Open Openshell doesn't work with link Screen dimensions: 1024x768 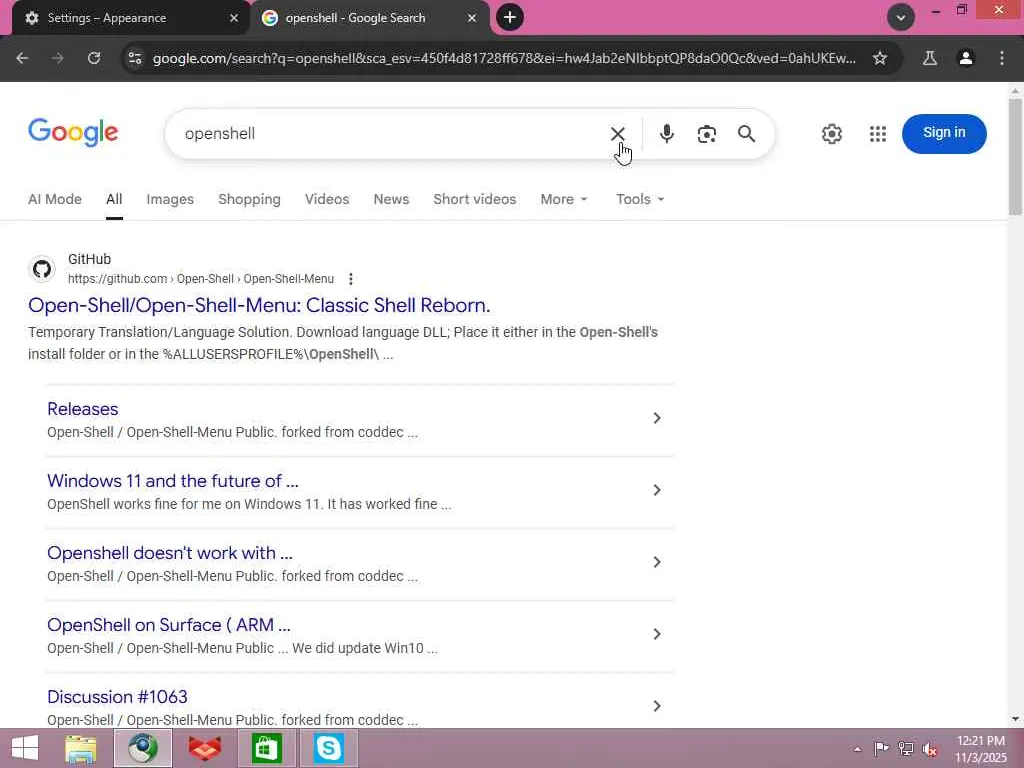click(170, 552)
